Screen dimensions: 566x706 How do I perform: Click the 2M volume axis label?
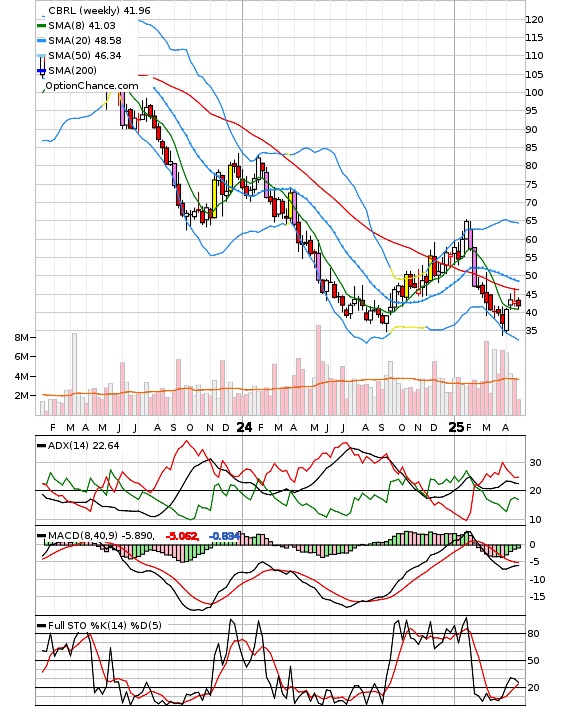[22, 395]
